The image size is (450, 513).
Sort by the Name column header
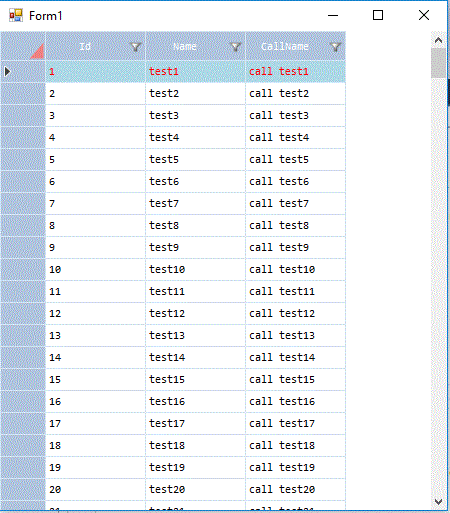pyautogui.click(x=185, y=46)
